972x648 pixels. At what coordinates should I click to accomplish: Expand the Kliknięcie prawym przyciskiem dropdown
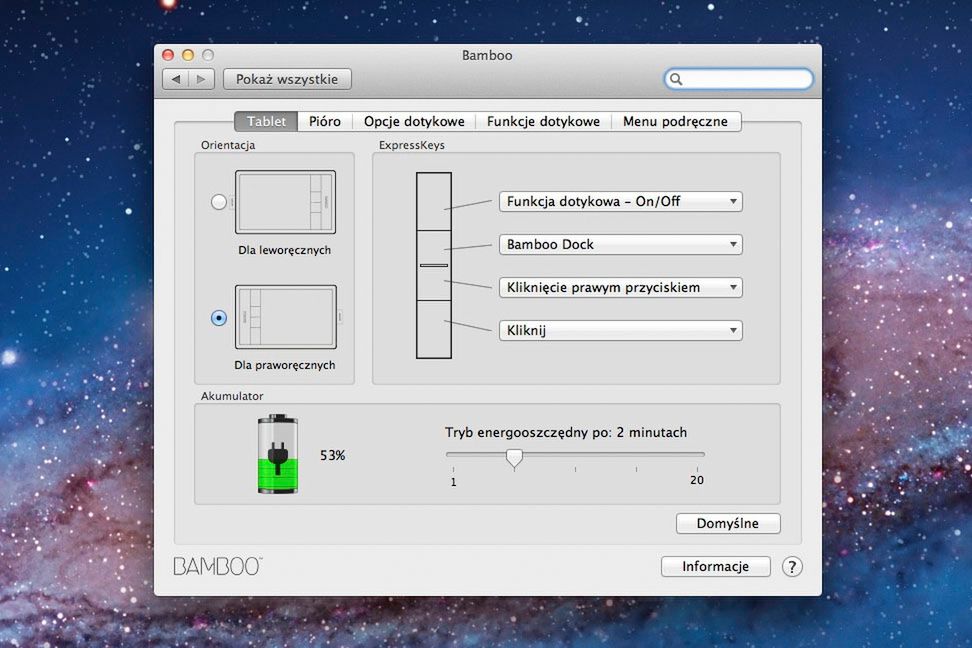[621, 287]
